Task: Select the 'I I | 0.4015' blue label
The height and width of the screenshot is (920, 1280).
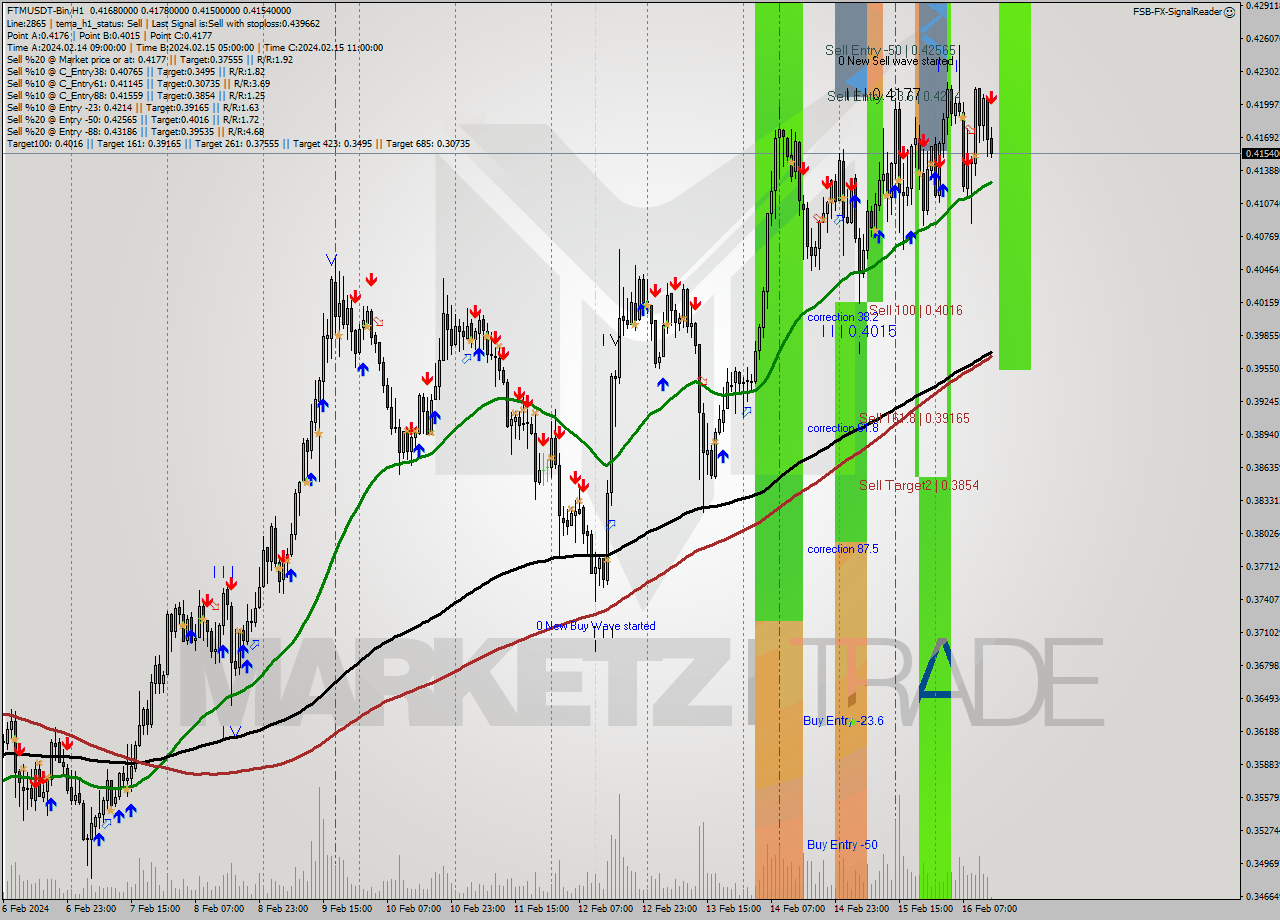Action: pos(859,331)
